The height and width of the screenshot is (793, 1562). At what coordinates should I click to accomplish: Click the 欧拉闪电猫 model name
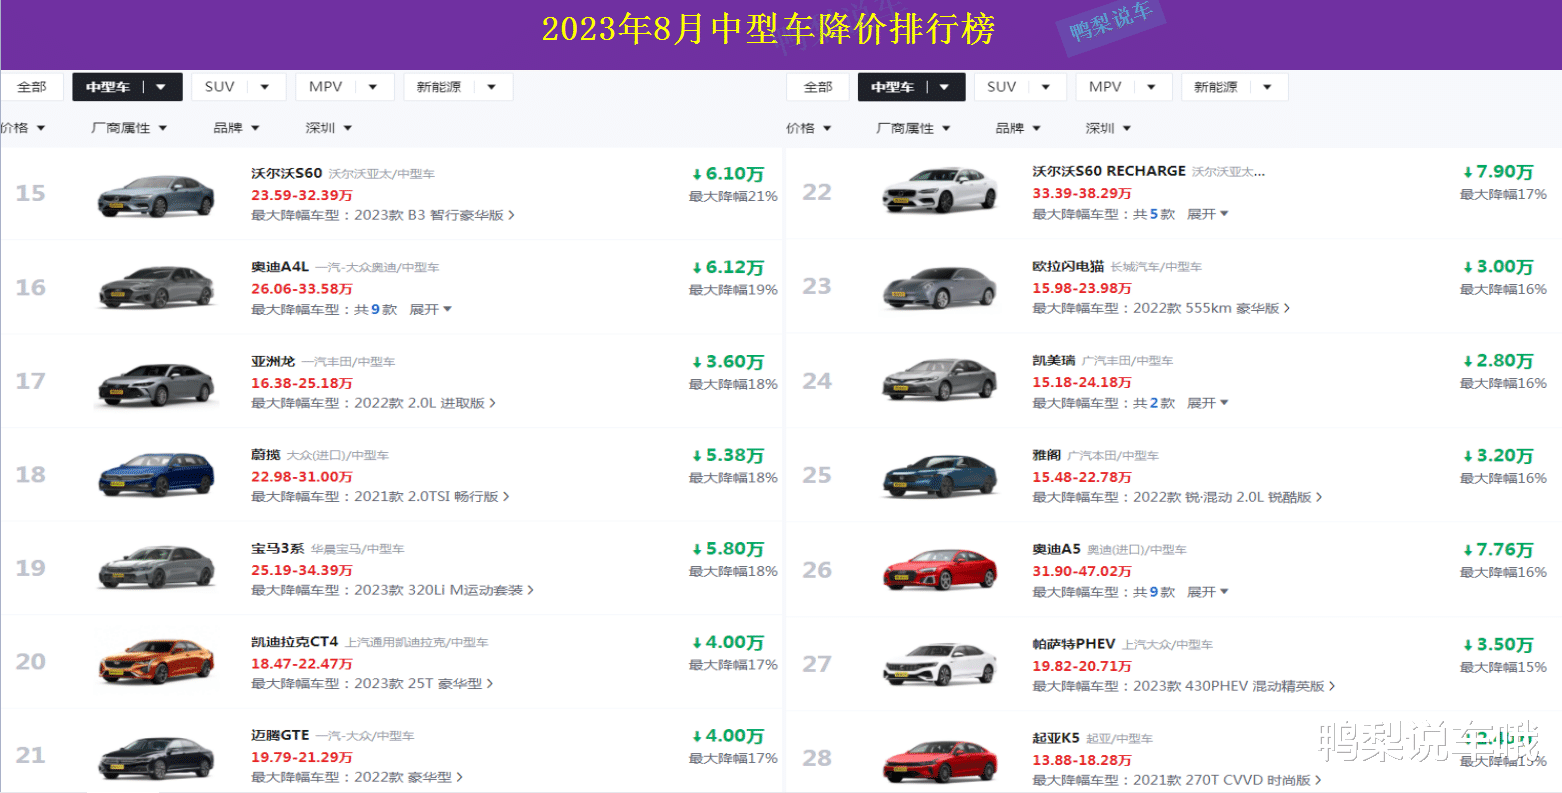(1068, 266)
